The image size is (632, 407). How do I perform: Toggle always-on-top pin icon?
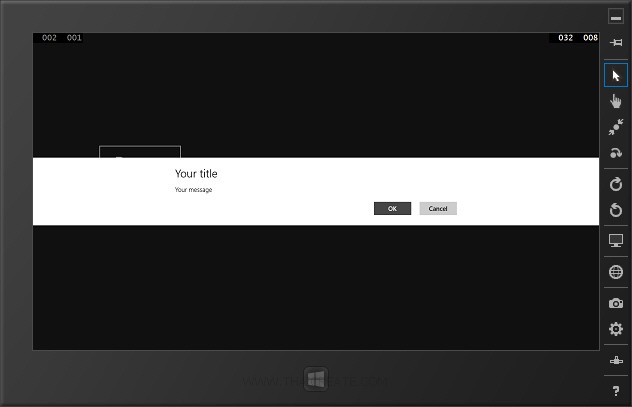615,42
